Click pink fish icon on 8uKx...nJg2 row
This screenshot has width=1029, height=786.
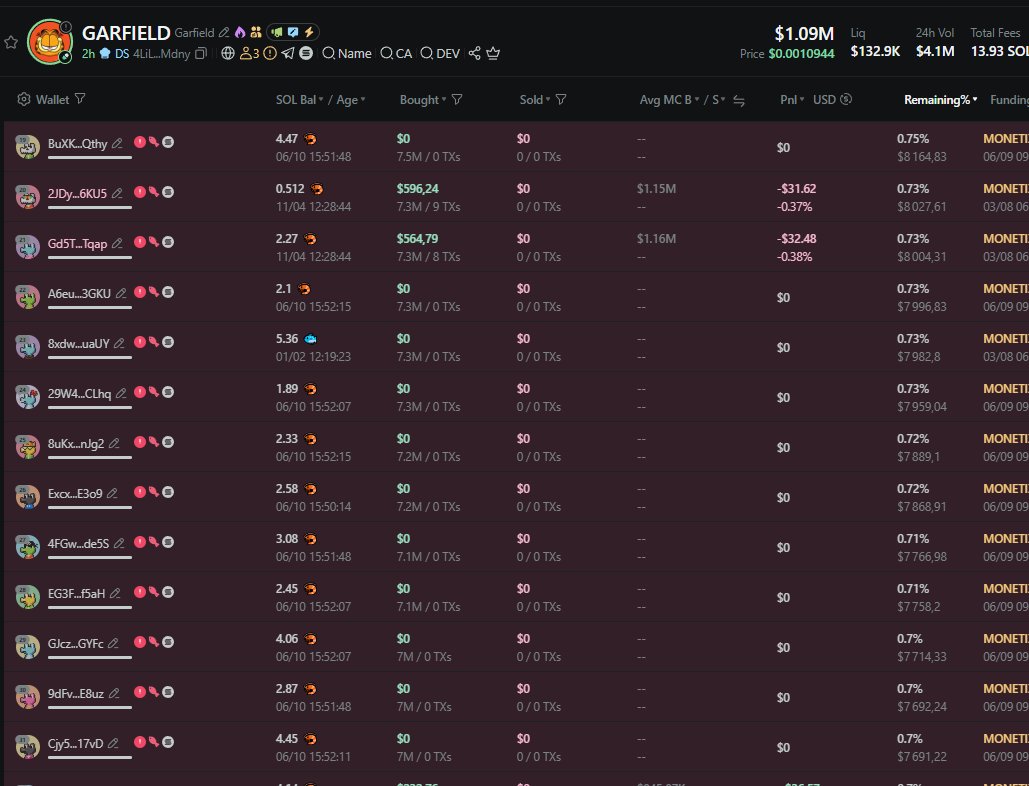point(154,442)
